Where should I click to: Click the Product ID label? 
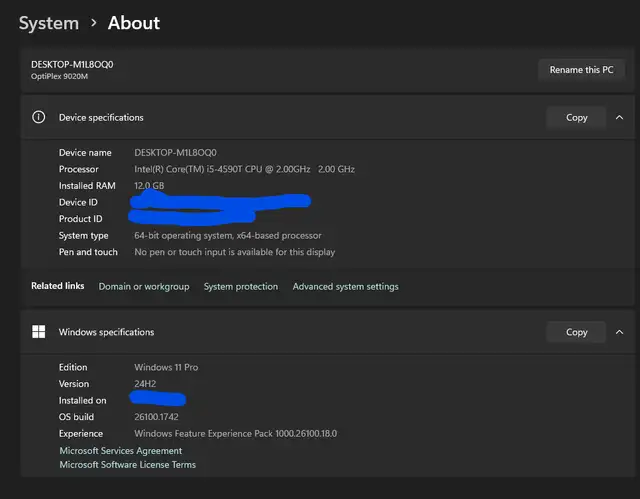coord(81,219)
